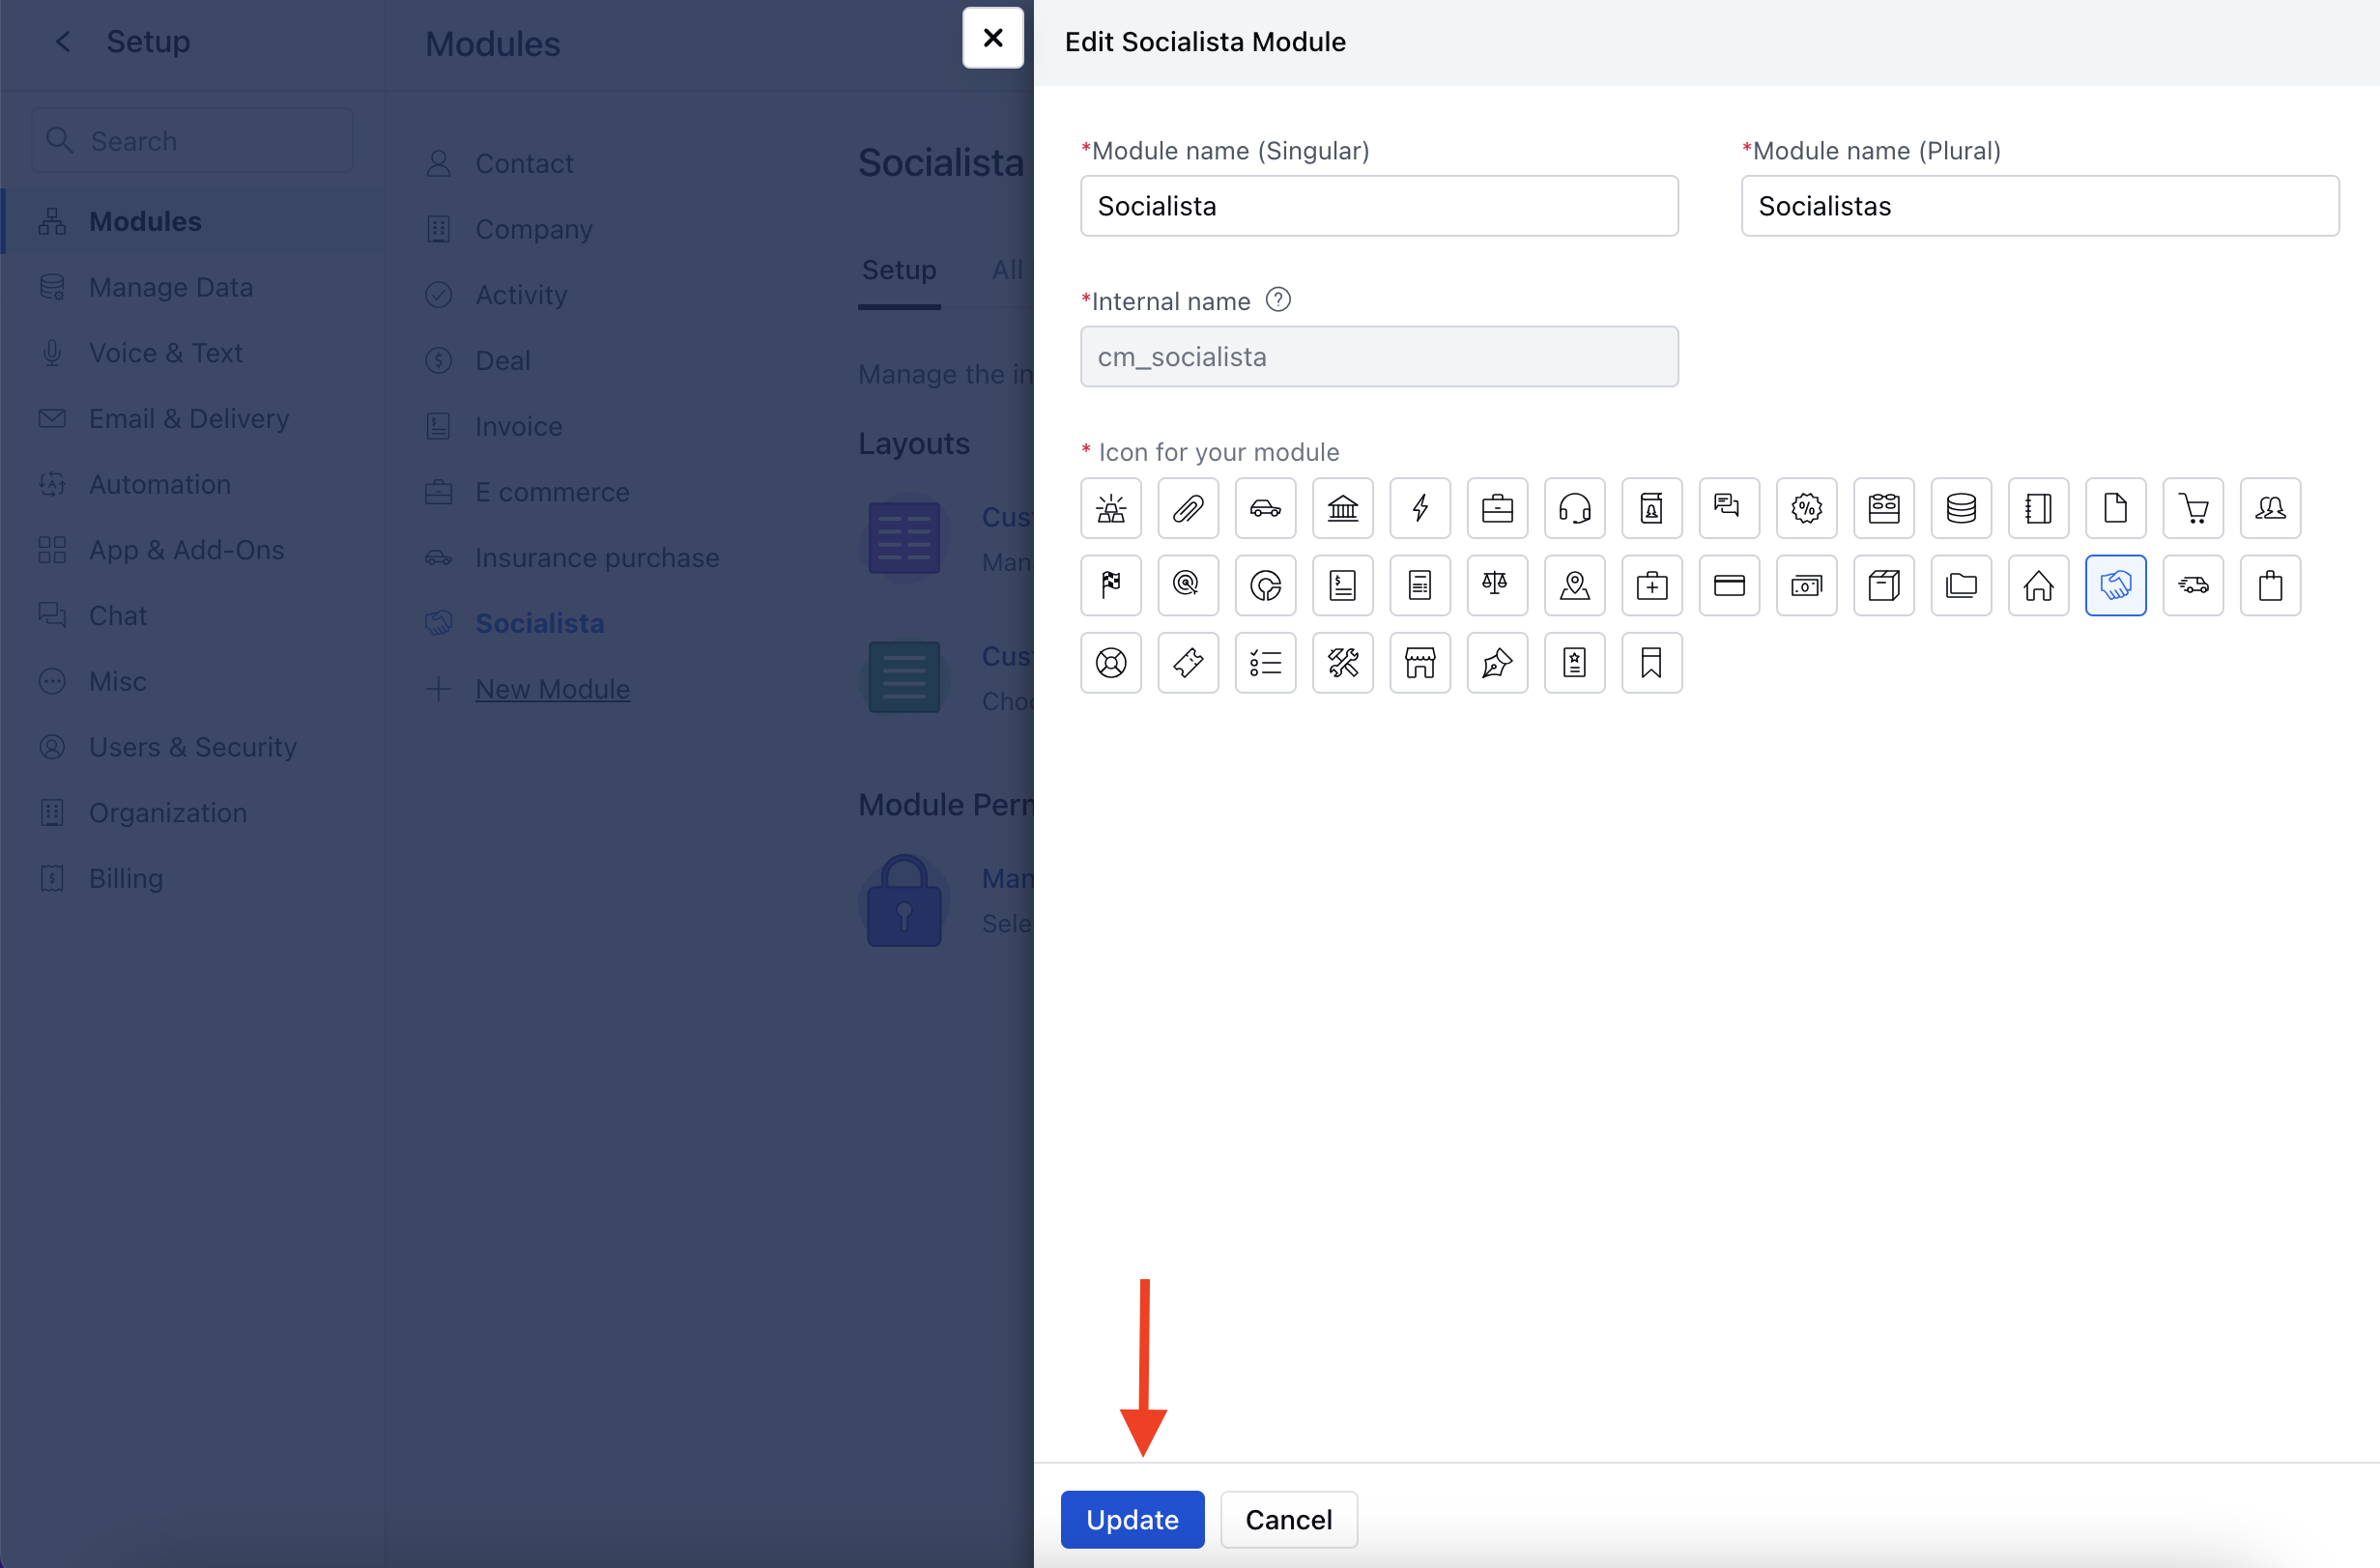Pick the headset icon
The width and height of the screenshot is (2380, 1568).
[x=1574, y=508]
